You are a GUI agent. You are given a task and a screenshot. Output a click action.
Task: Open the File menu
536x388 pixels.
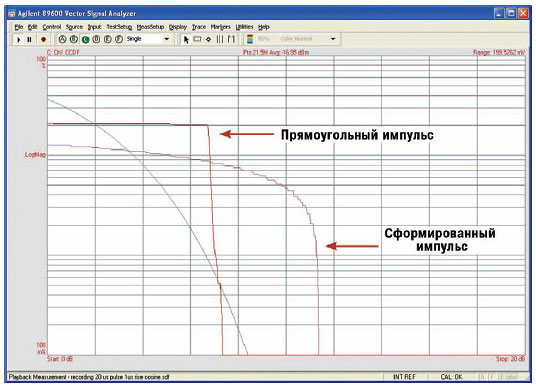[19, 27]
